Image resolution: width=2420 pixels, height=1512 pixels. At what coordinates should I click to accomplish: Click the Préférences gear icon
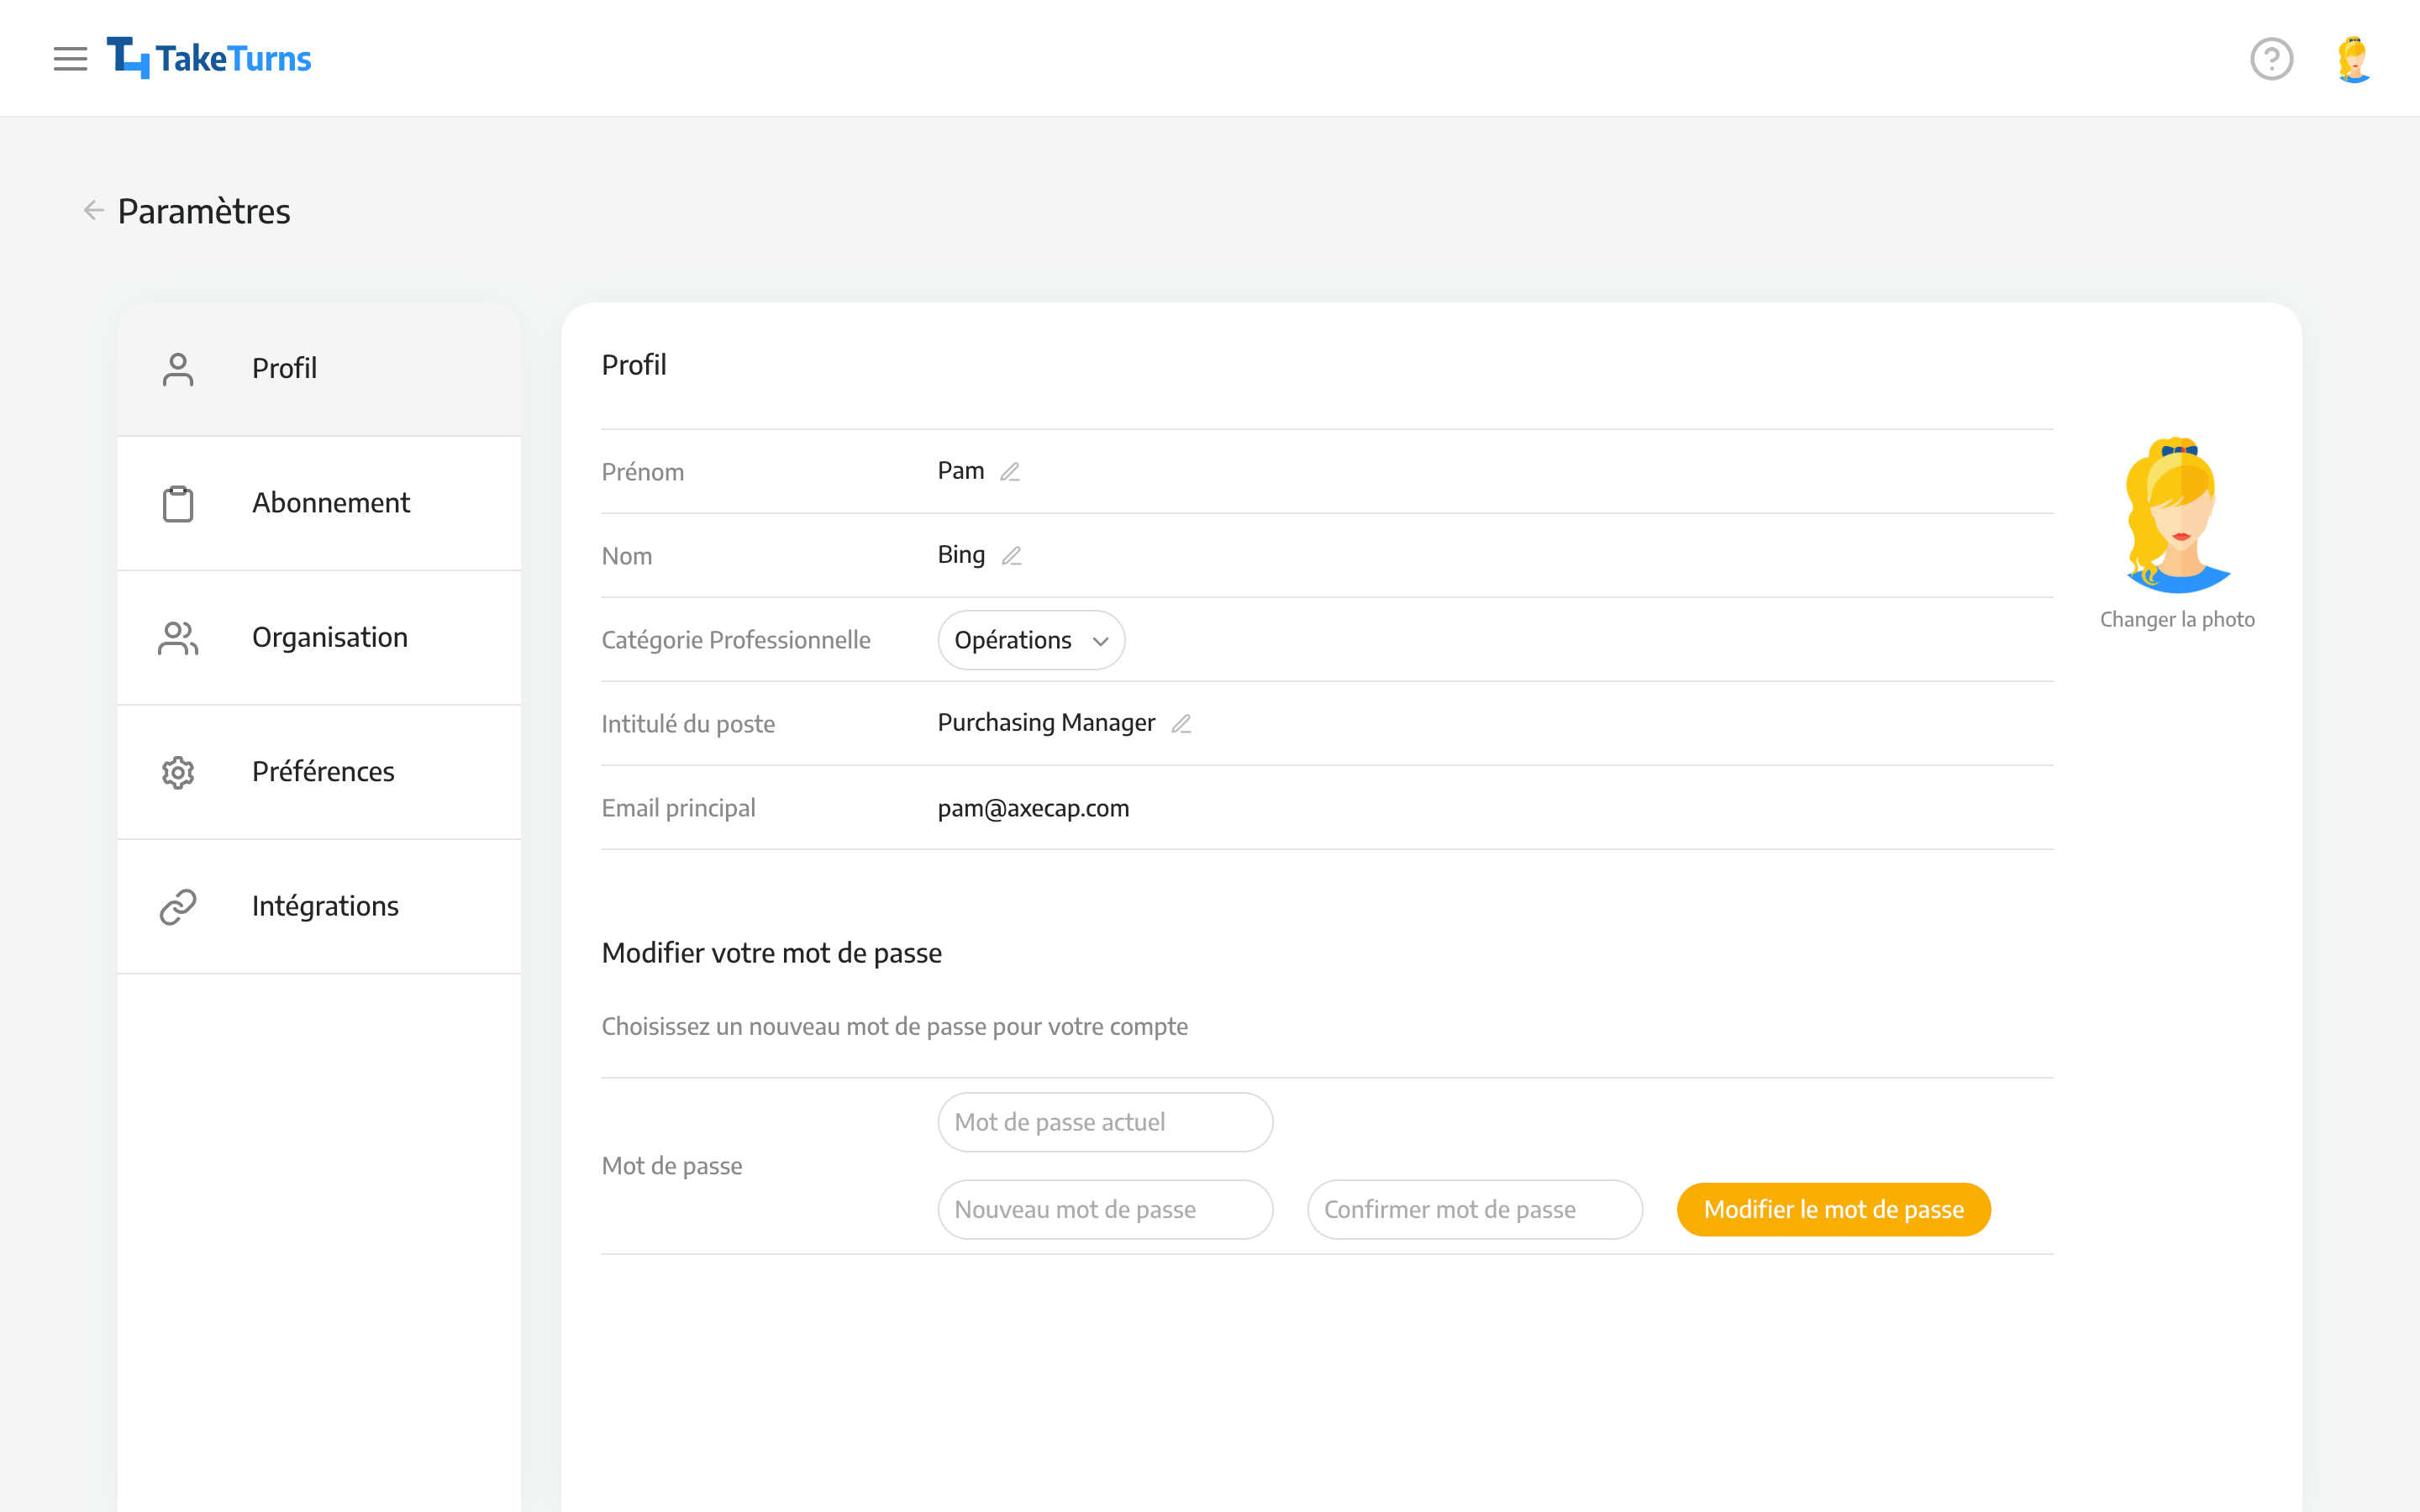click(x=174, y=772)
